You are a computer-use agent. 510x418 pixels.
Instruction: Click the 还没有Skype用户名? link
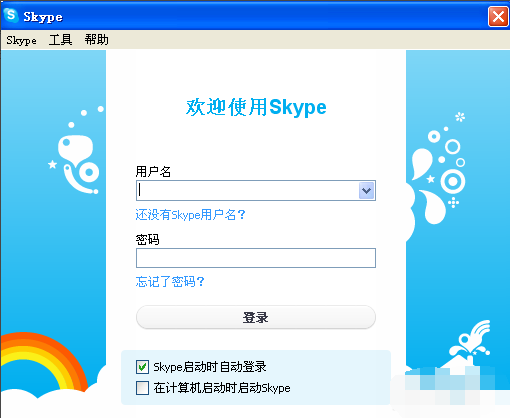(190, 215)
